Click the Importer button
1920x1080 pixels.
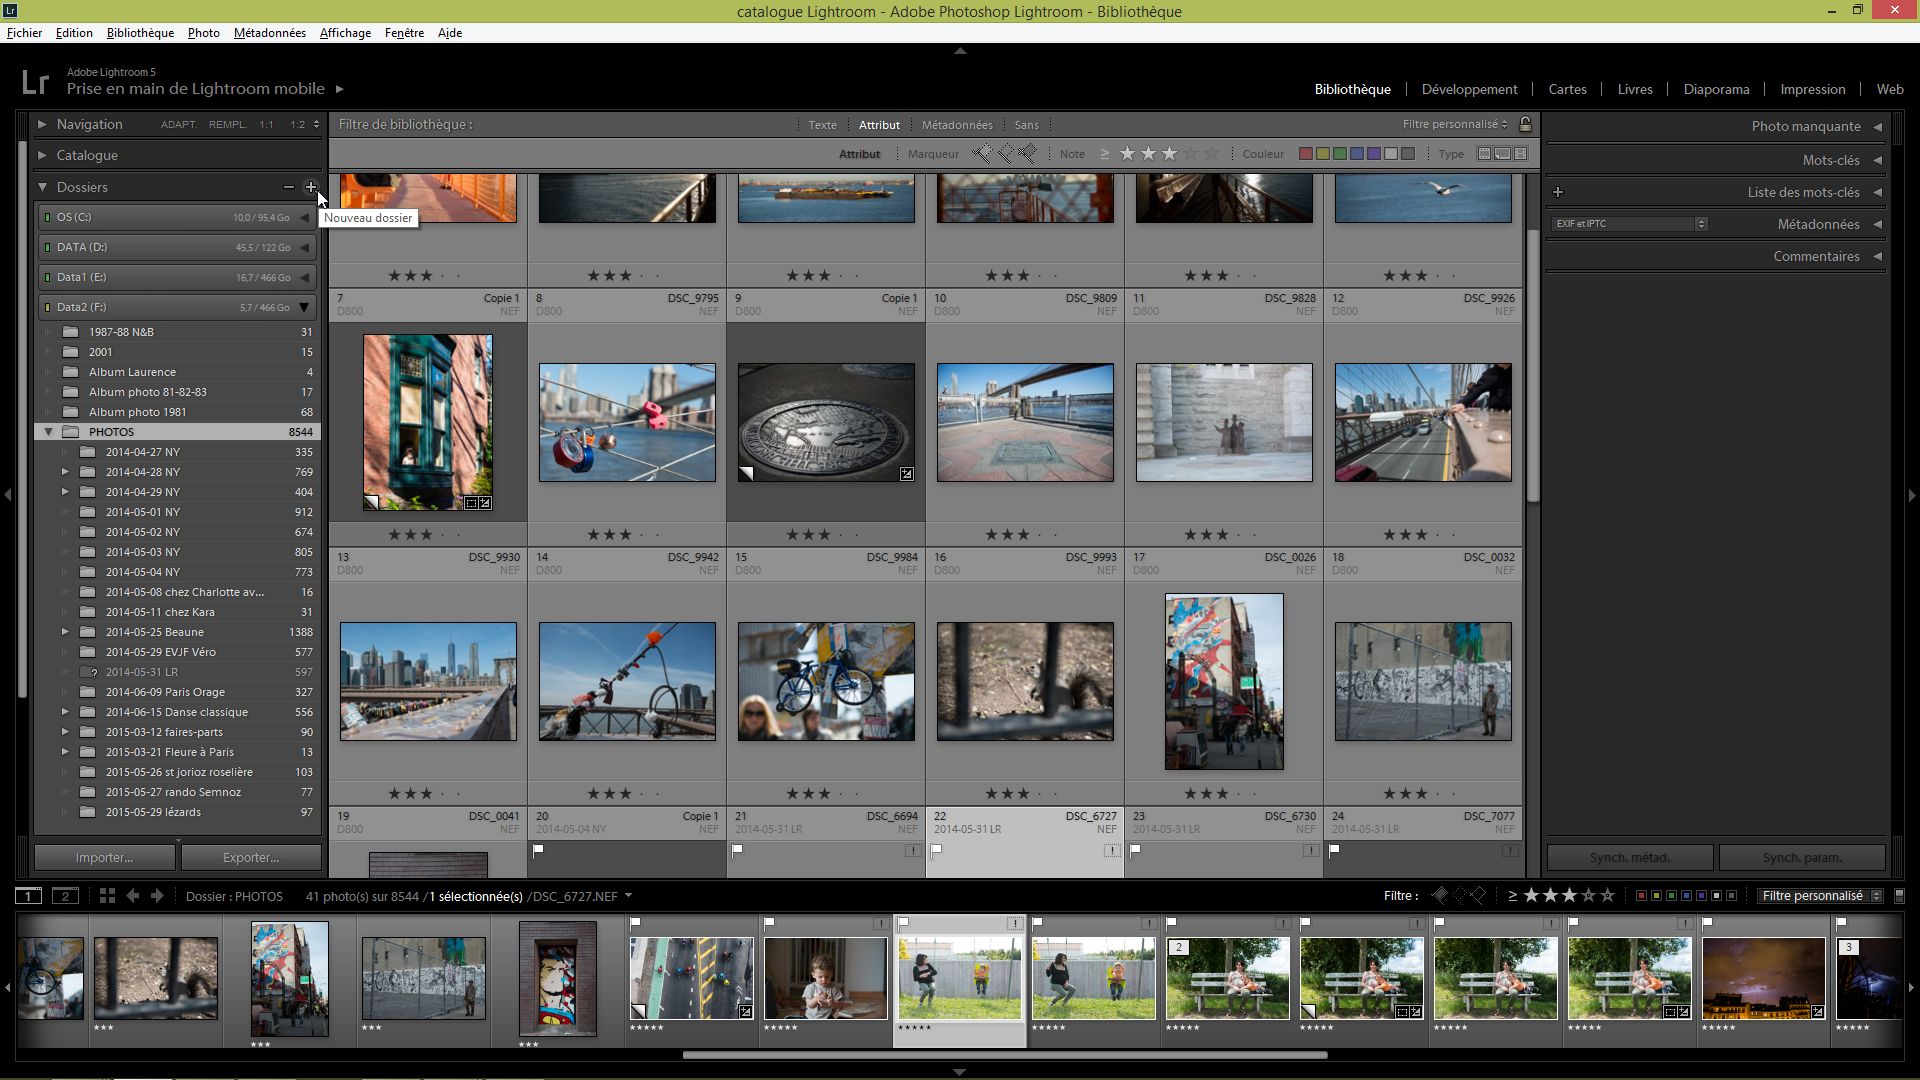(104, 858)
